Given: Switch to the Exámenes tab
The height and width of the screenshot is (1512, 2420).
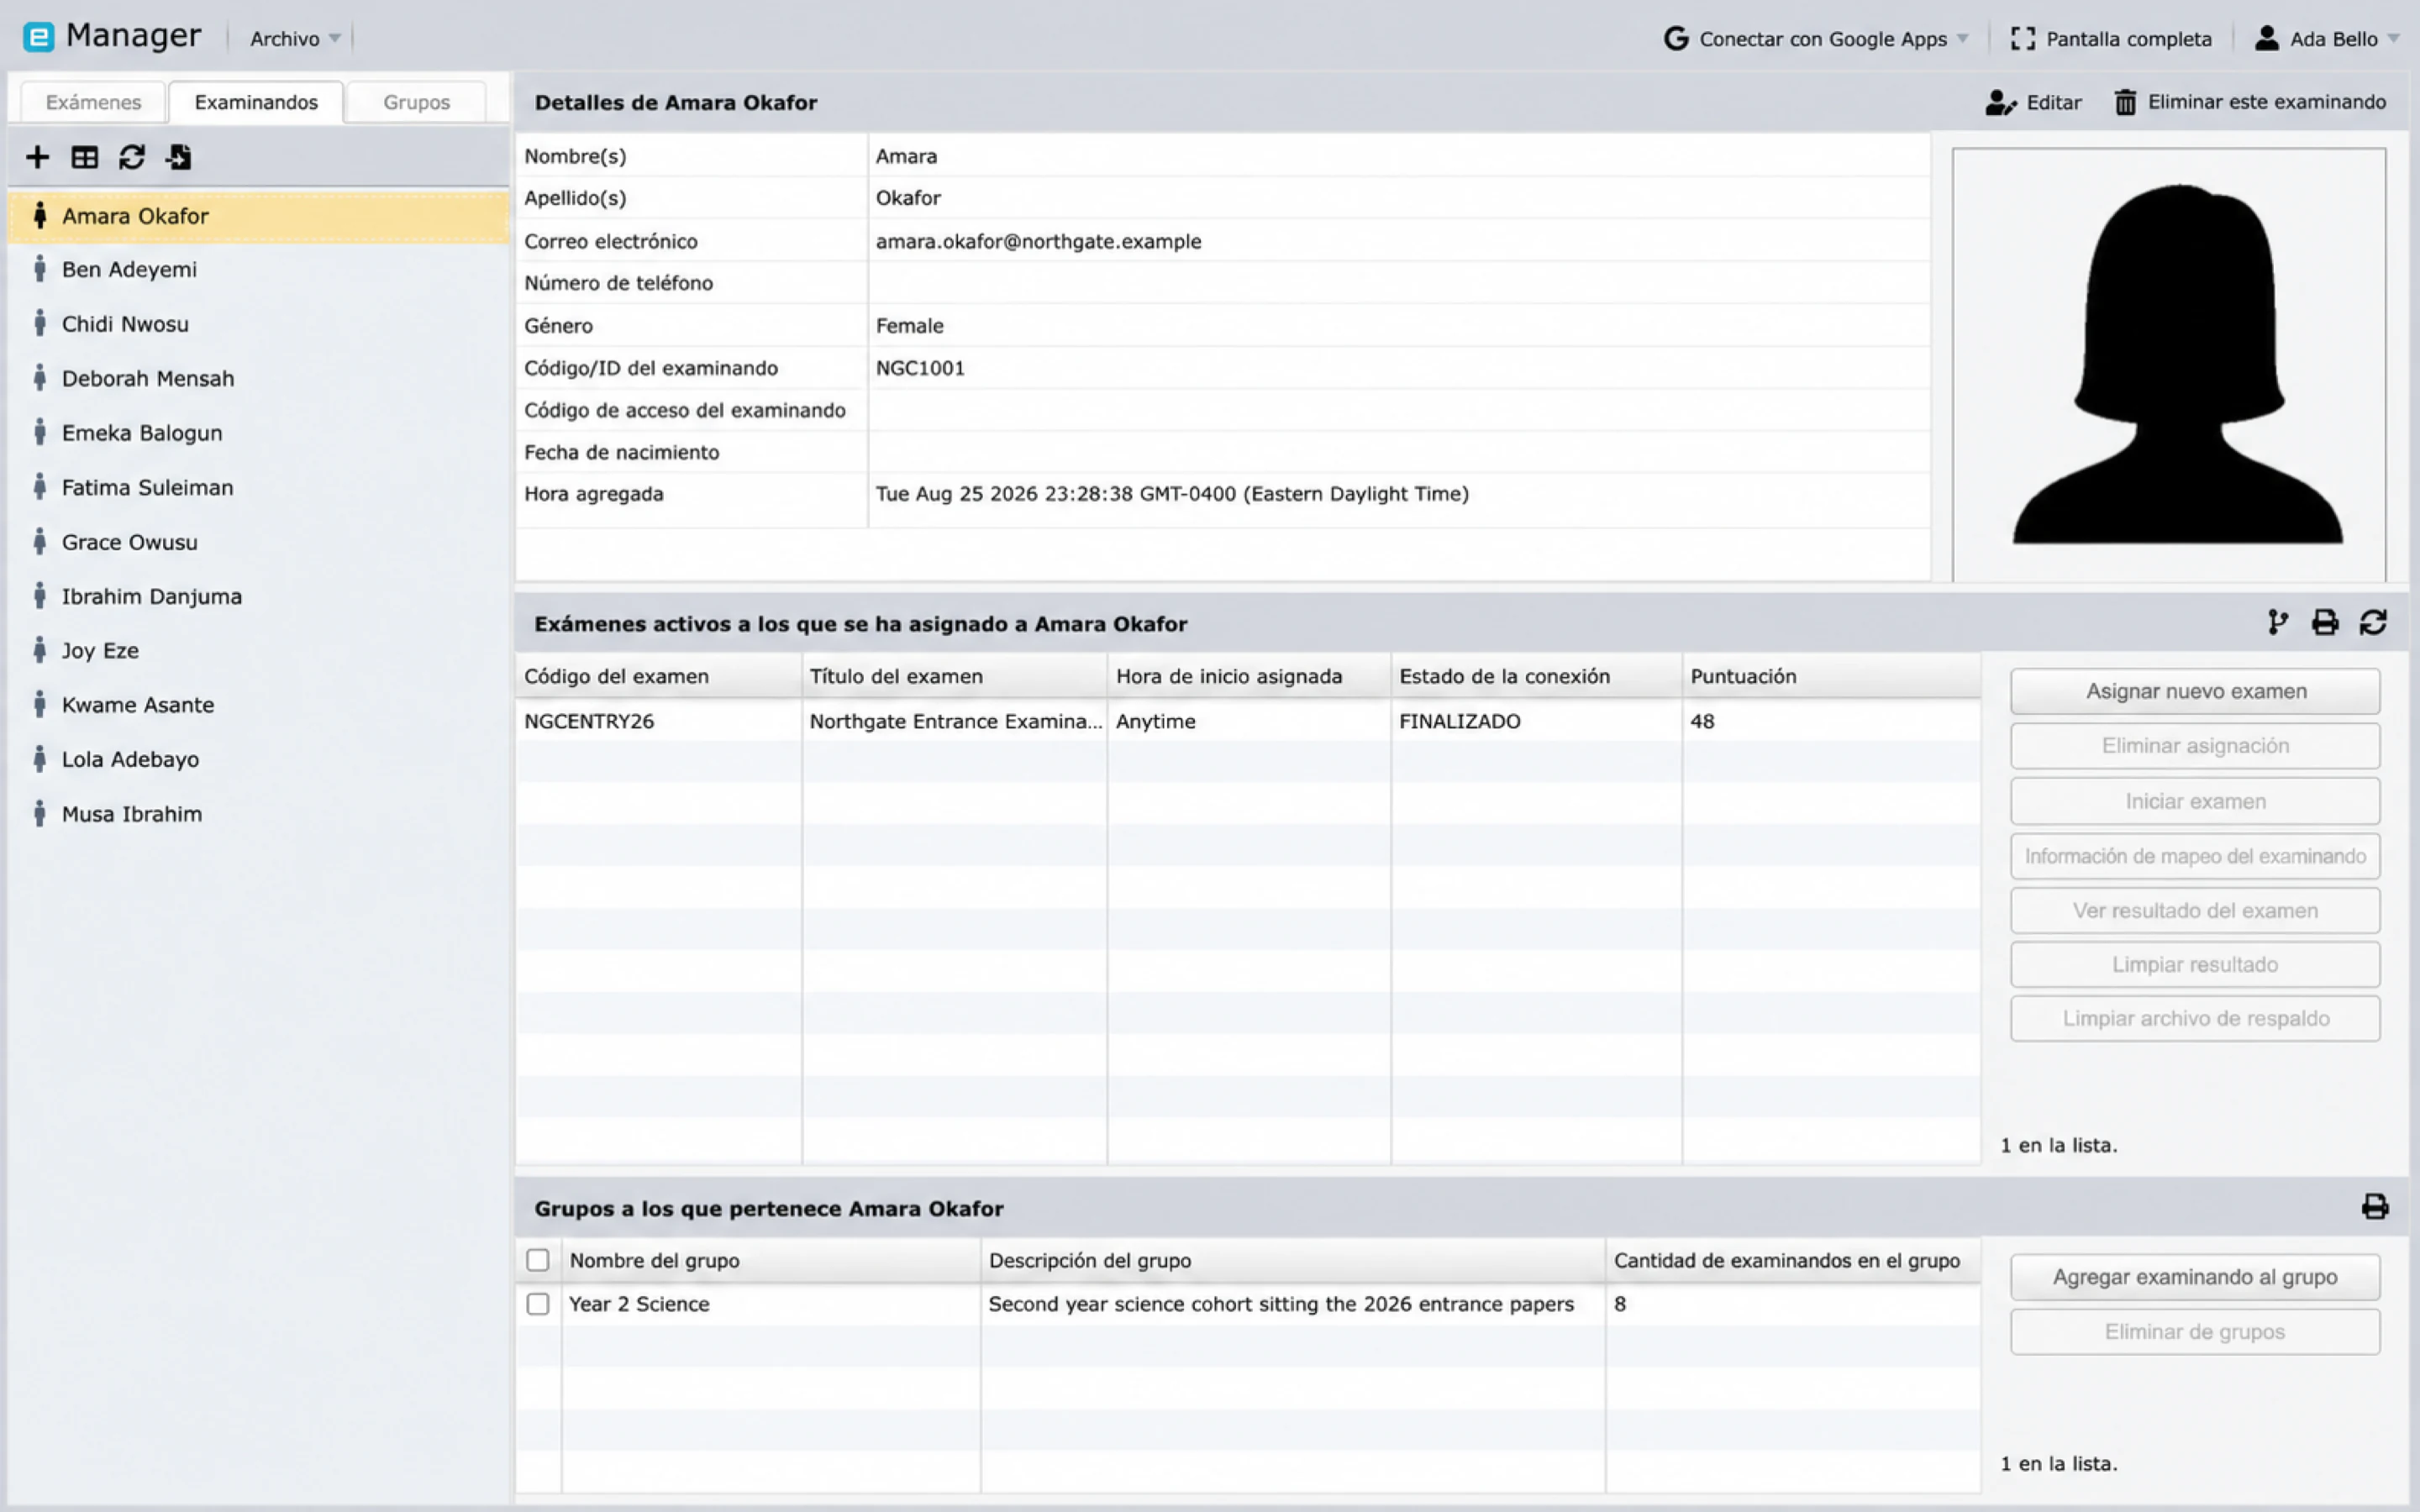Looking at the screenshot, I should tap(93, 102).
